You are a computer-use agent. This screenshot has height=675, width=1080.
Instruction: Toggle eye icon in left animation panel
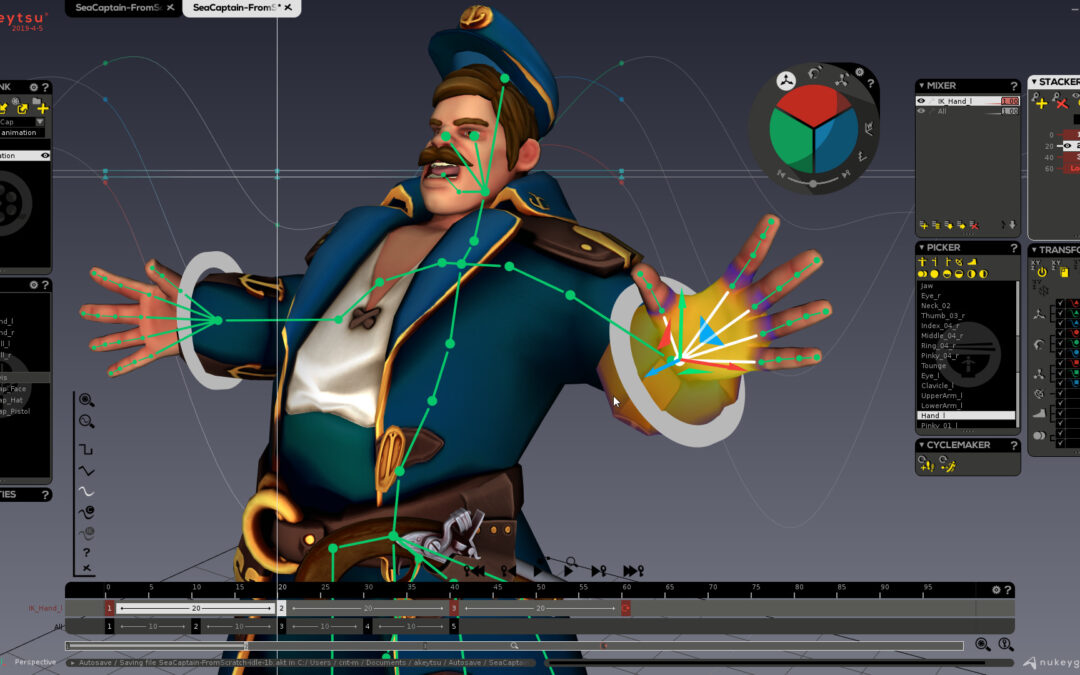point(45,156)
